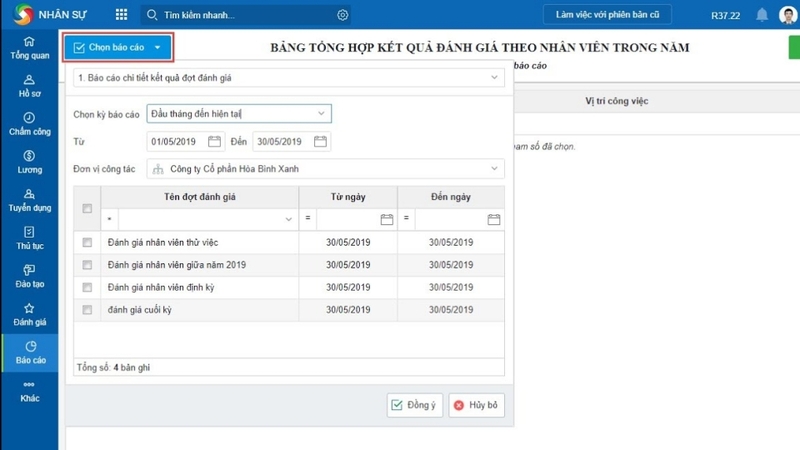Image resolution: width=800 pixels, height=450 pixels.
Task: Select all evaluation rounds checkbox in header
Action: pos(87,208)
